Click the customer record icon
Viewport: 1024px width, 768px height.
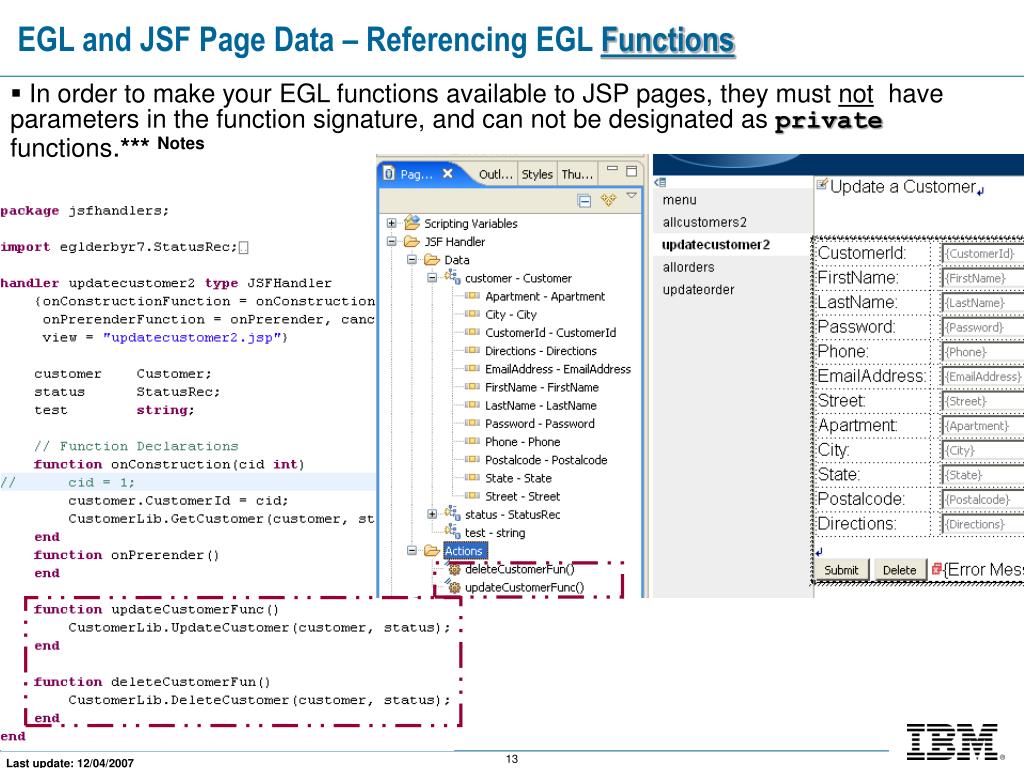[x=452, y=278]
